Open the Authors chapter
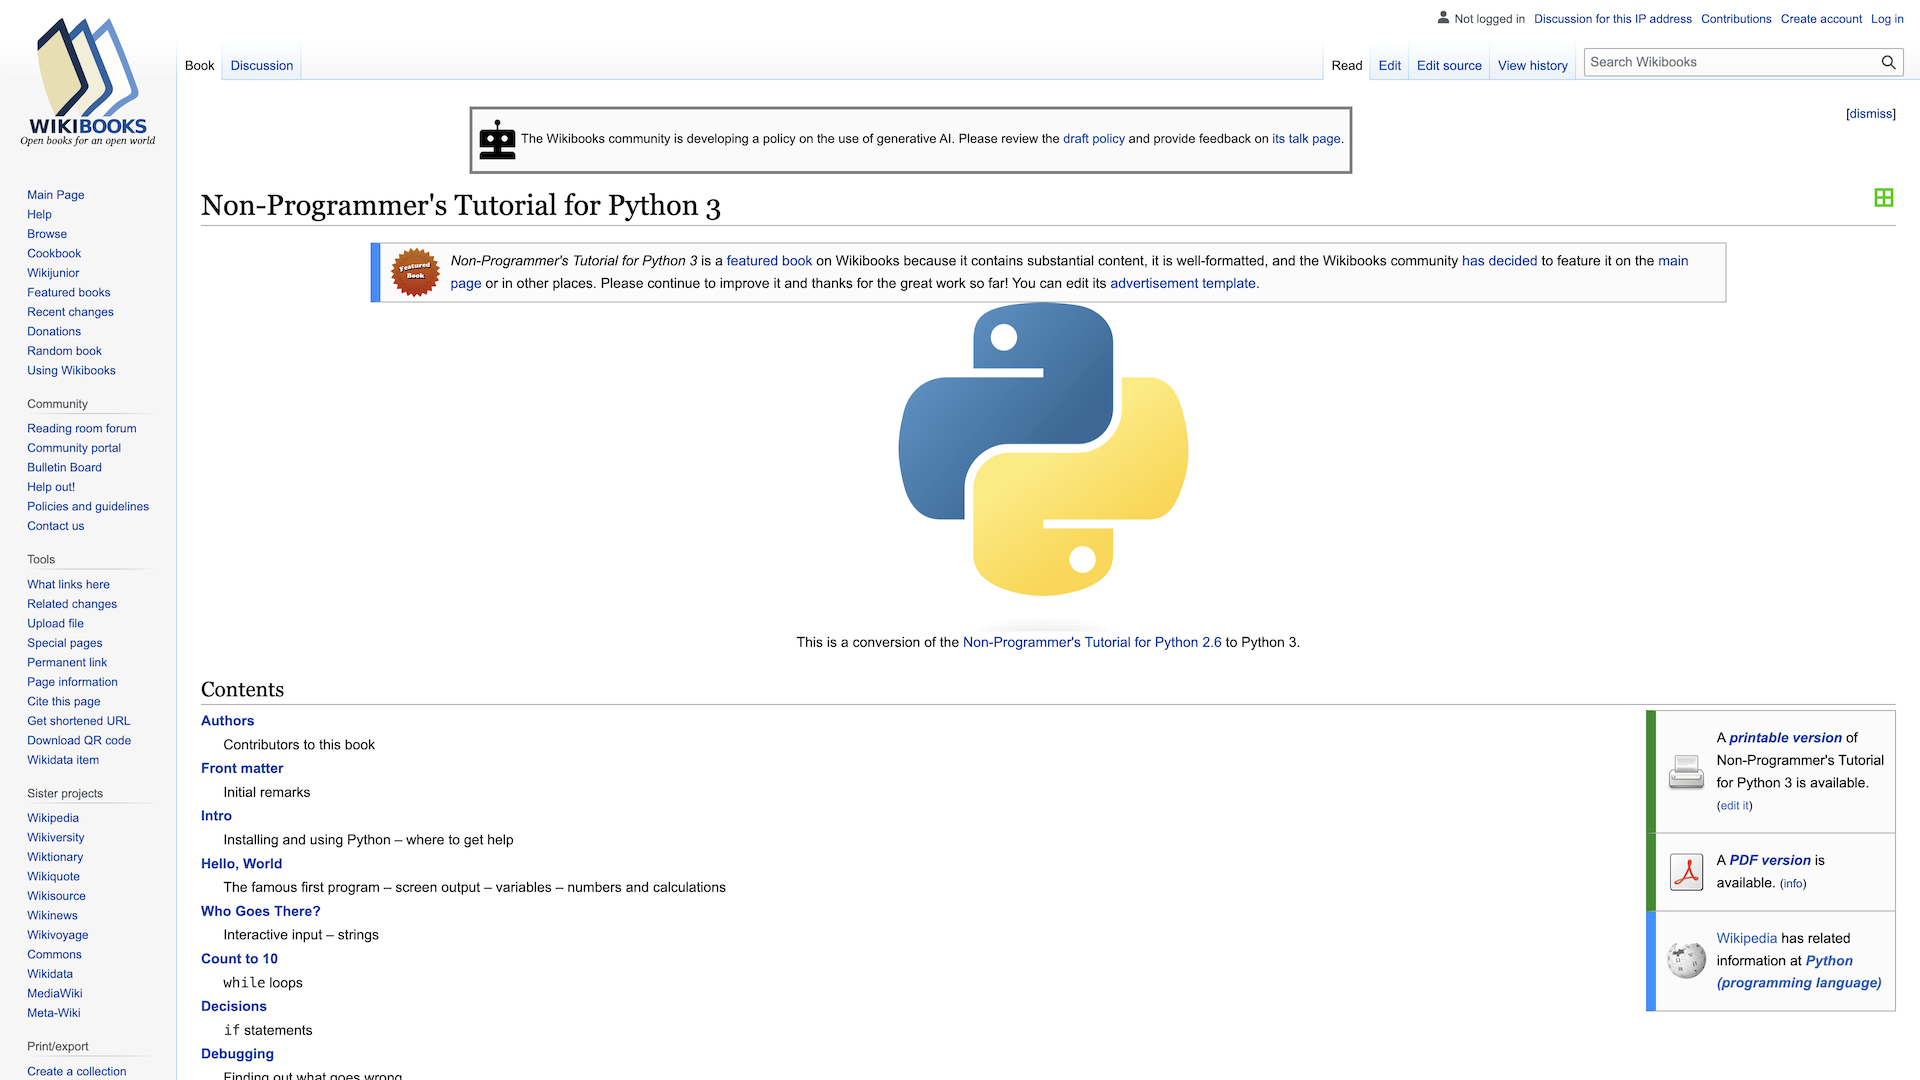1920x1080 pixels. (227, 721)
